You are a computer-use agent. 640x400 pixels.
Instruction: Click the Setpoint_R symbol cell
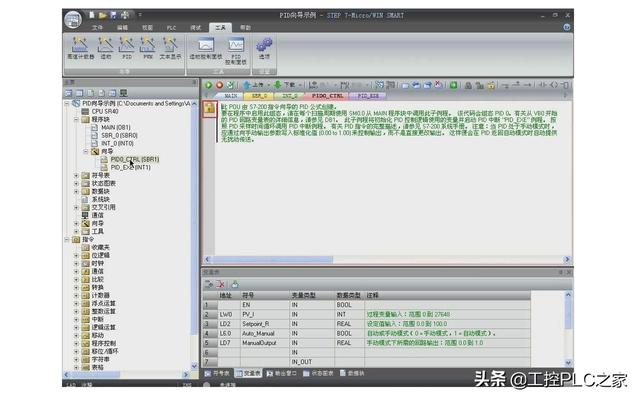pos(264,324)
